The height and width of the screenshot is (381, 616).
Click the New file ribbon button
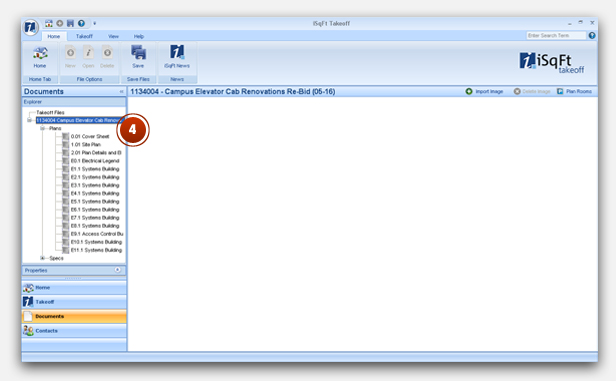(x=70, y=57)
